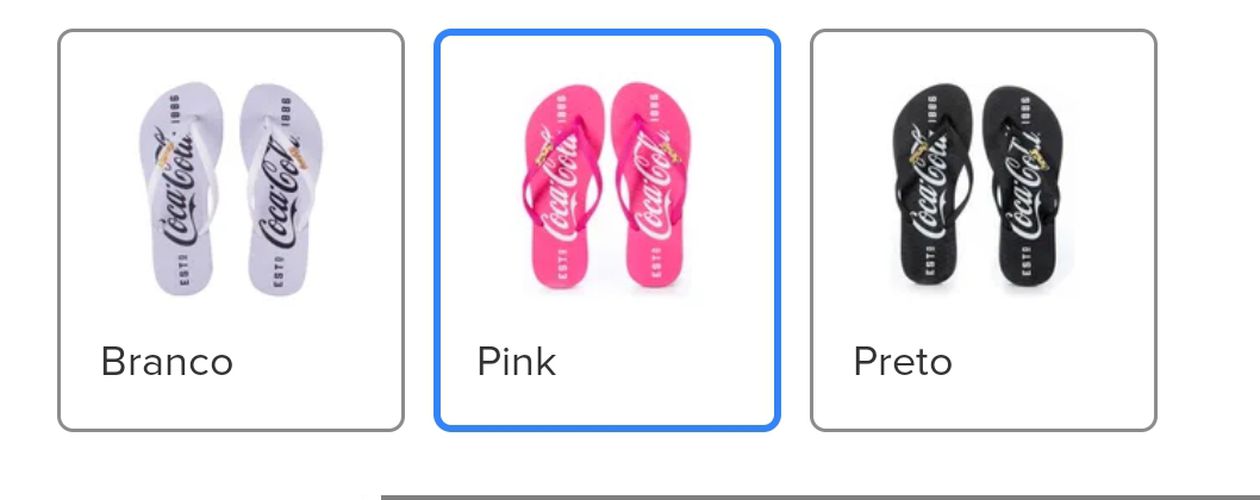Click the white flip-flops thumbnail image

231,189
